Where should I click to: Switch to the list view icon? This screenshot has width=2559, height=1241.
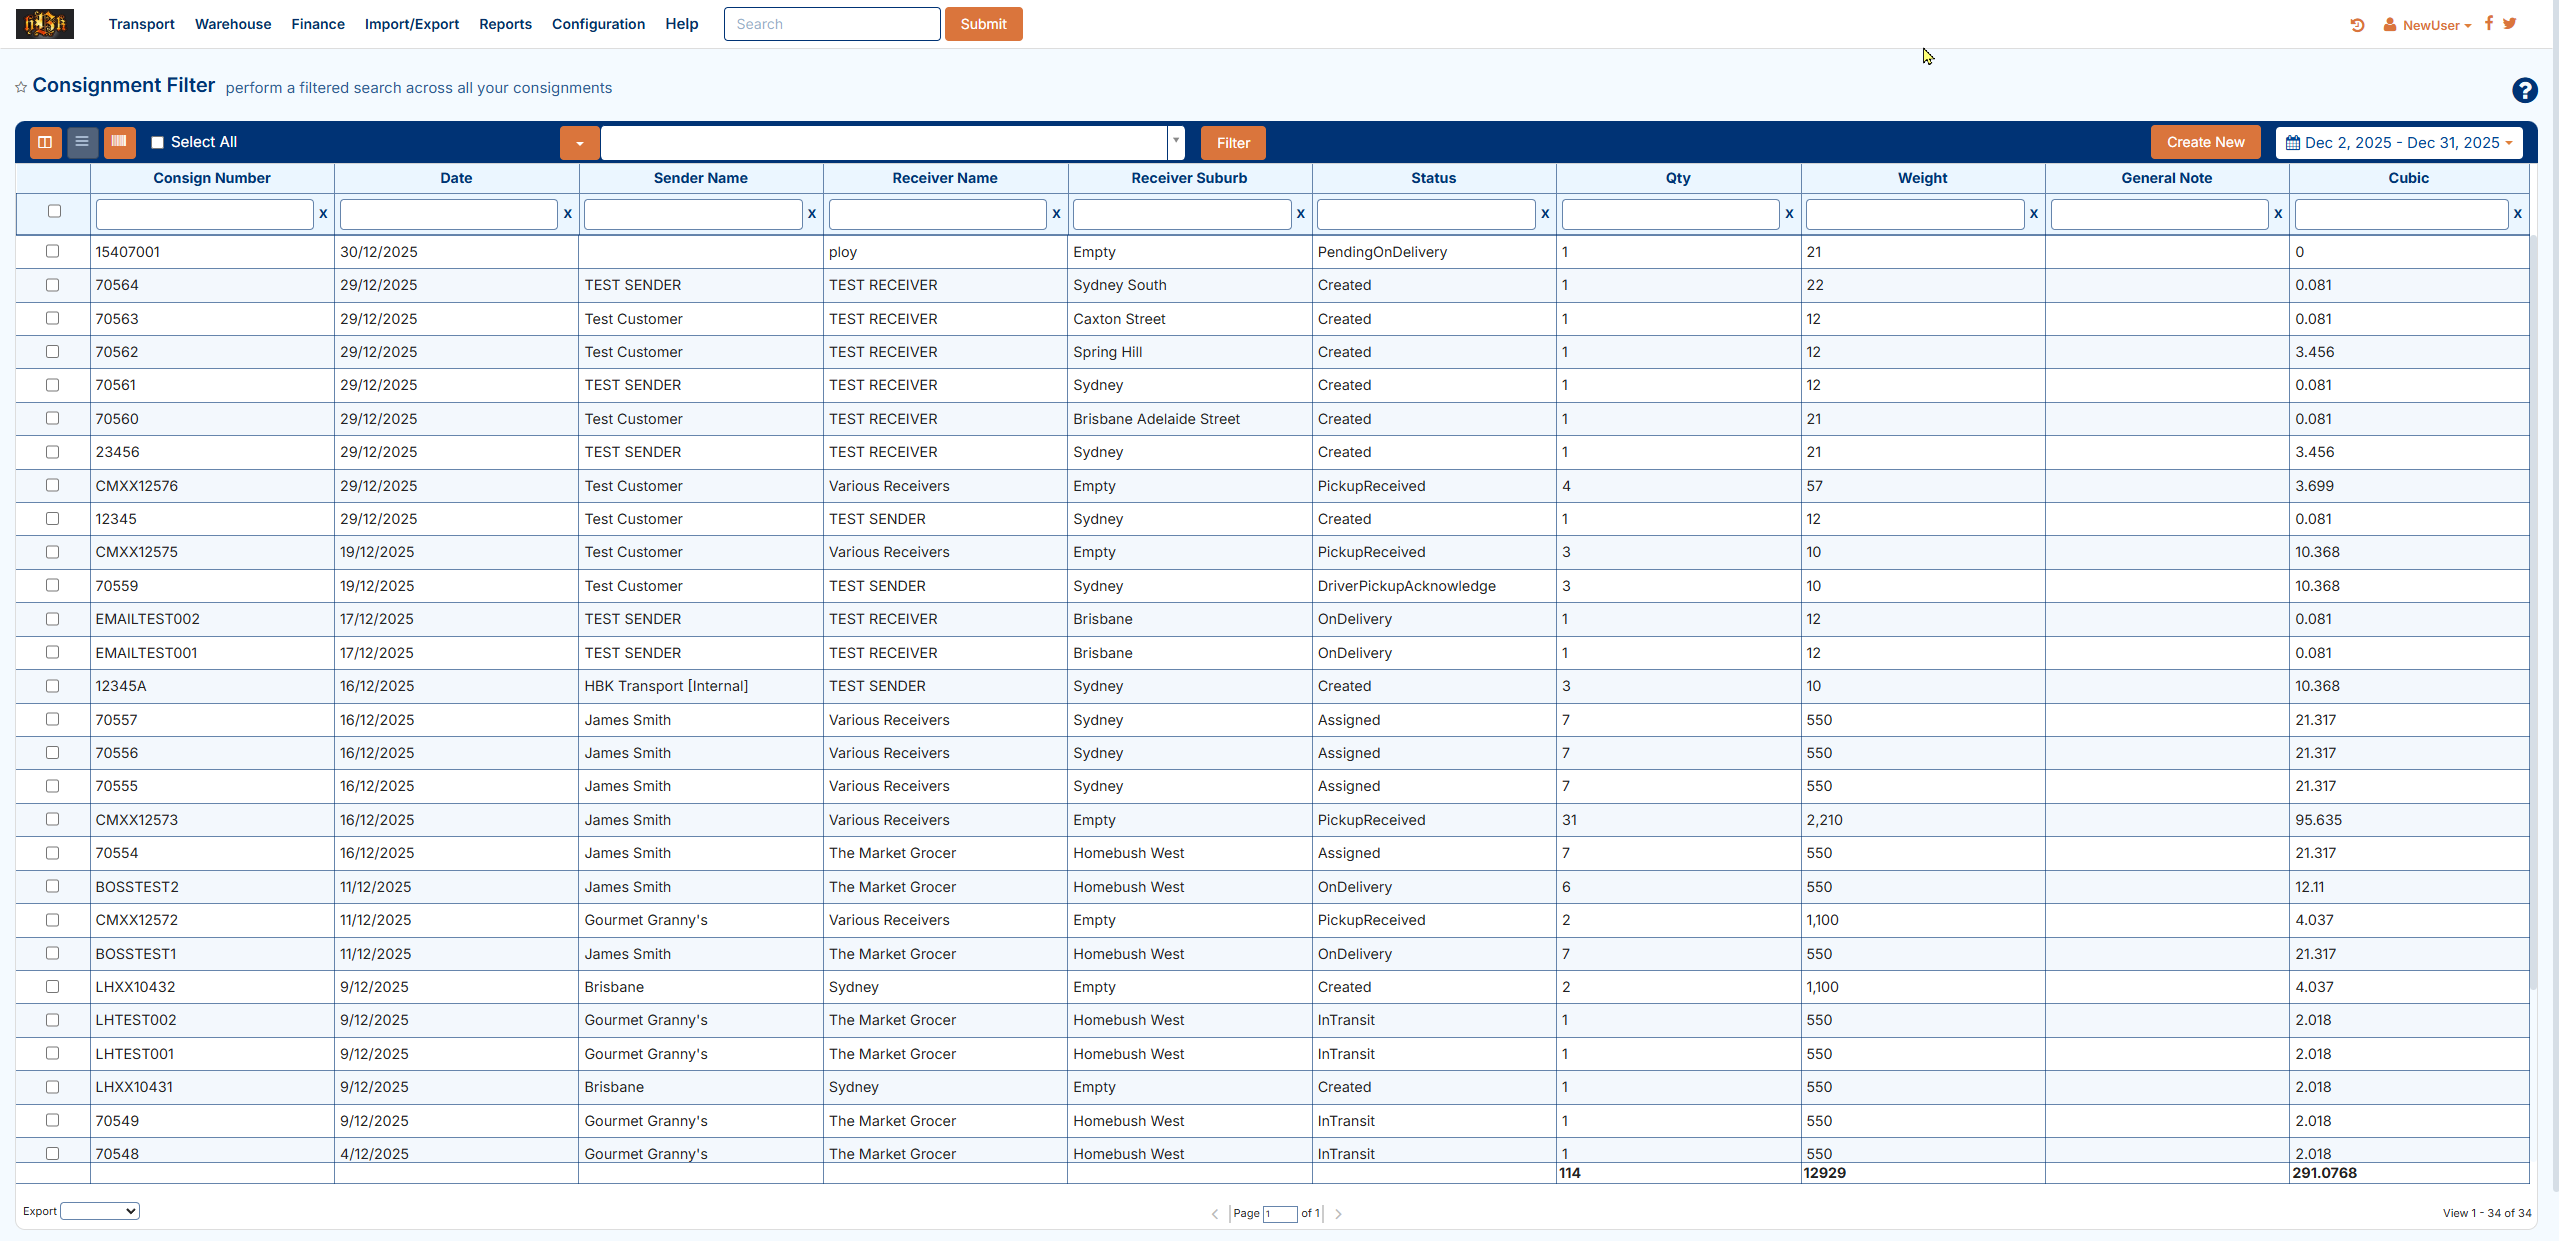pos(82,142)
